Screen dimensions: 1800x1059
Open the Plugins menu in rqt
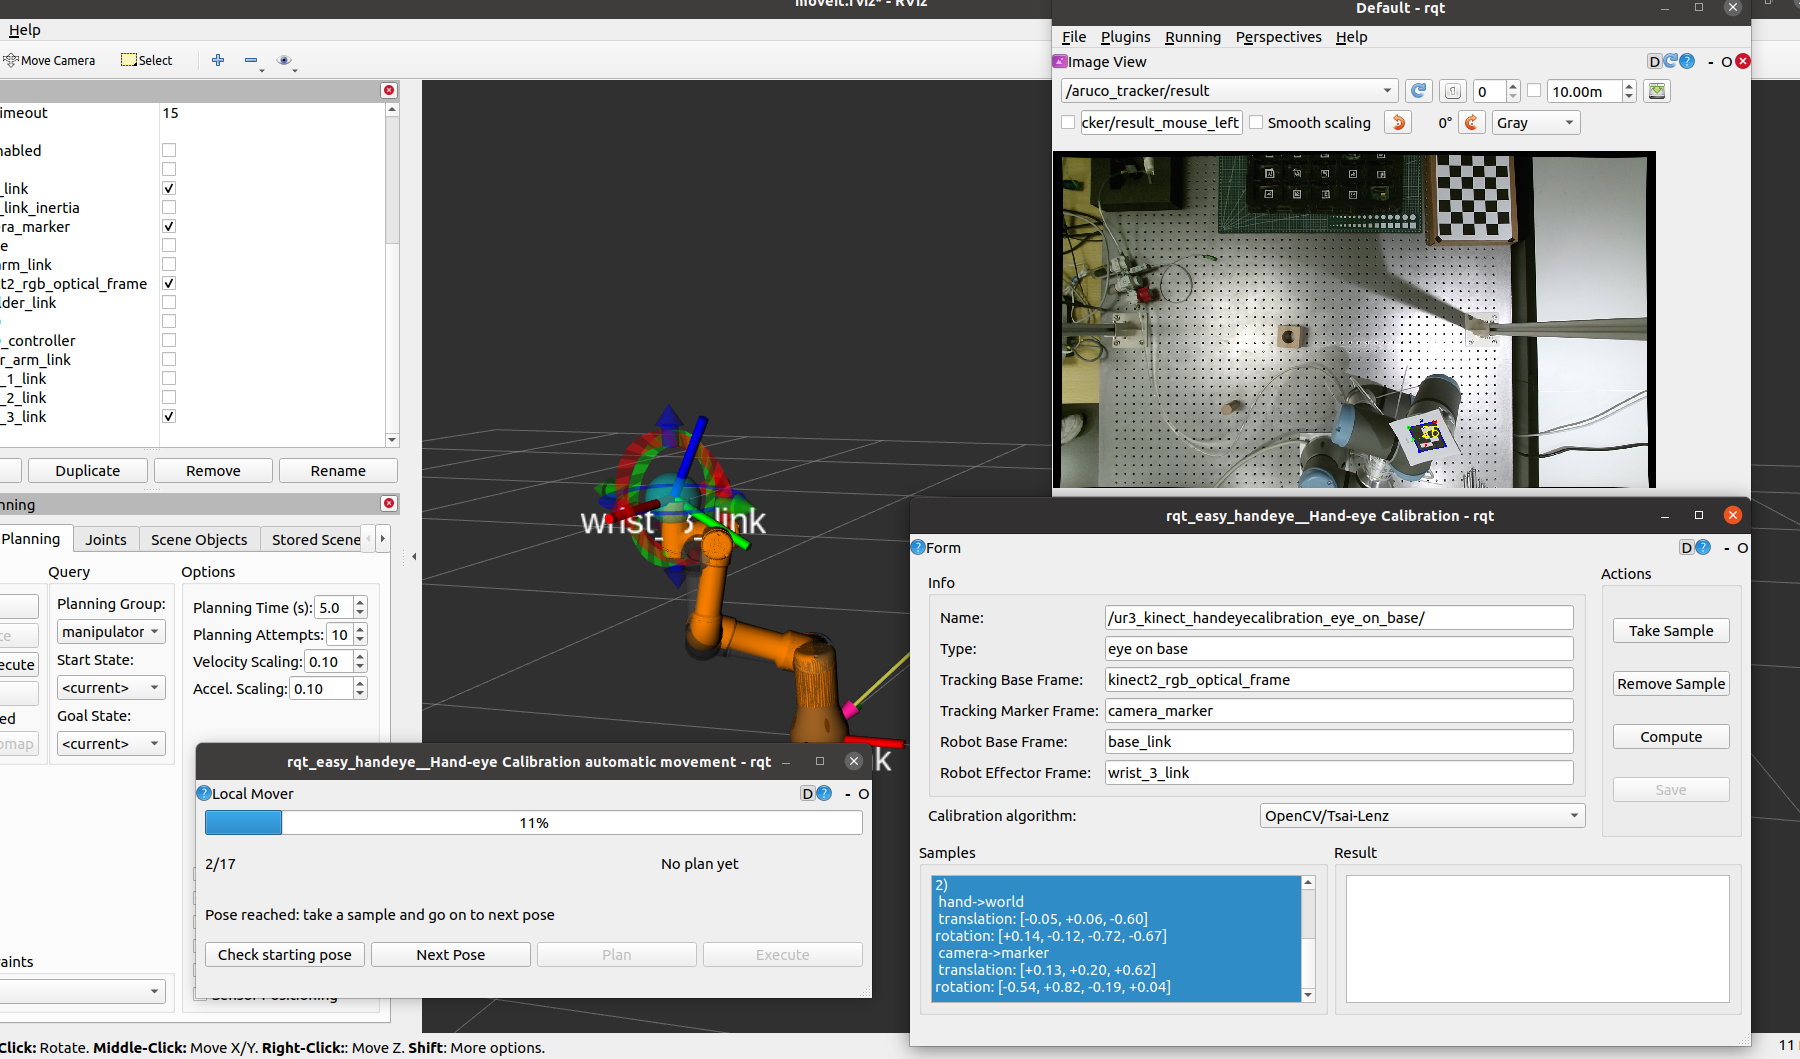click(x=1125, y=37)
